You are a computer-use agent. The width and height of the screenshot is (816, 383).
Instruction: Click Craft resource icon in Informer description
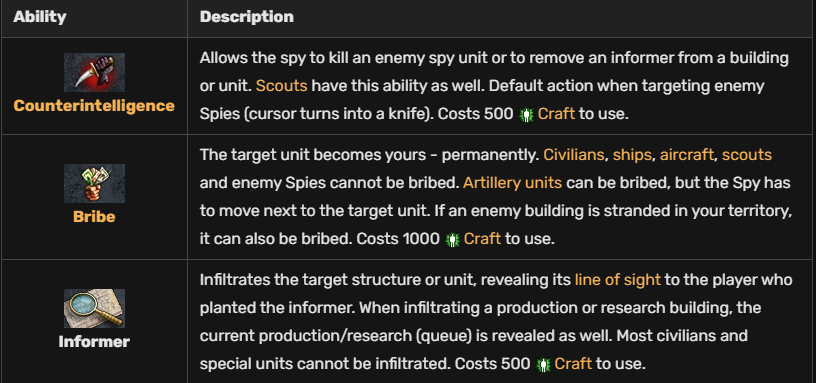[543, 365]
